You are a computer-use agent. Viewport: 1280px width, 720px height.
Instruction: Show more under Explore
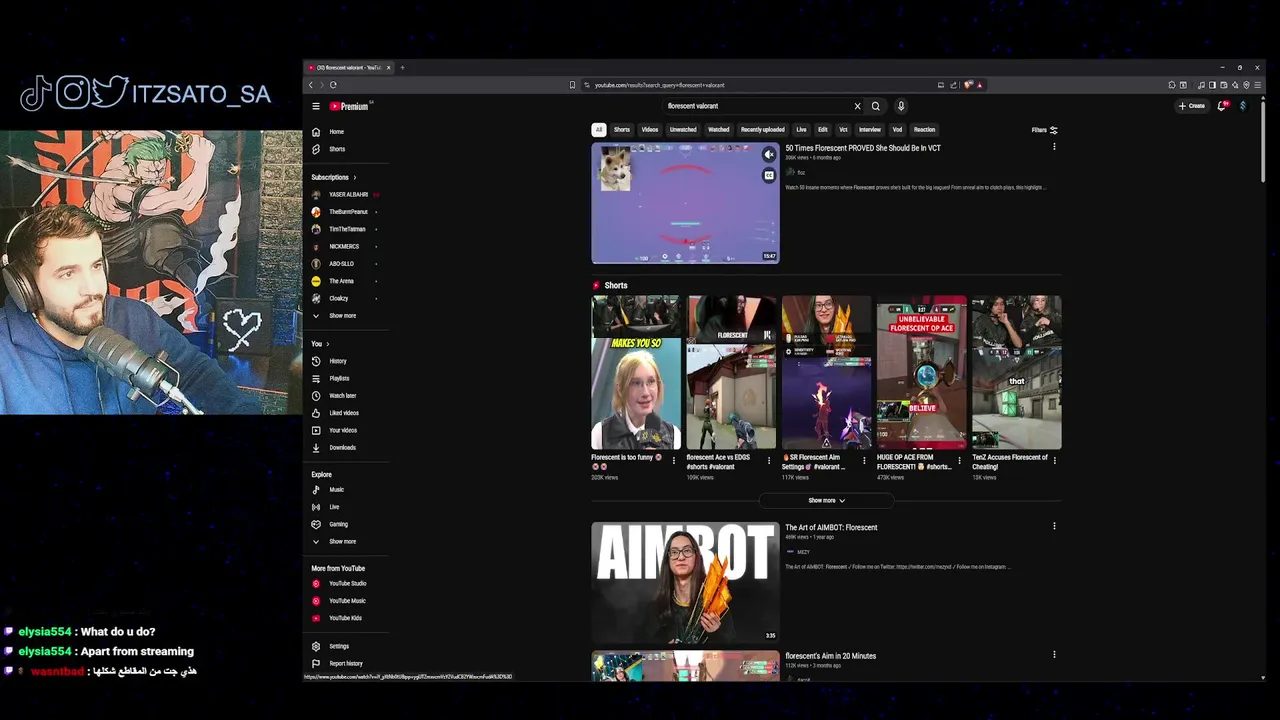[x=342, y=542]
